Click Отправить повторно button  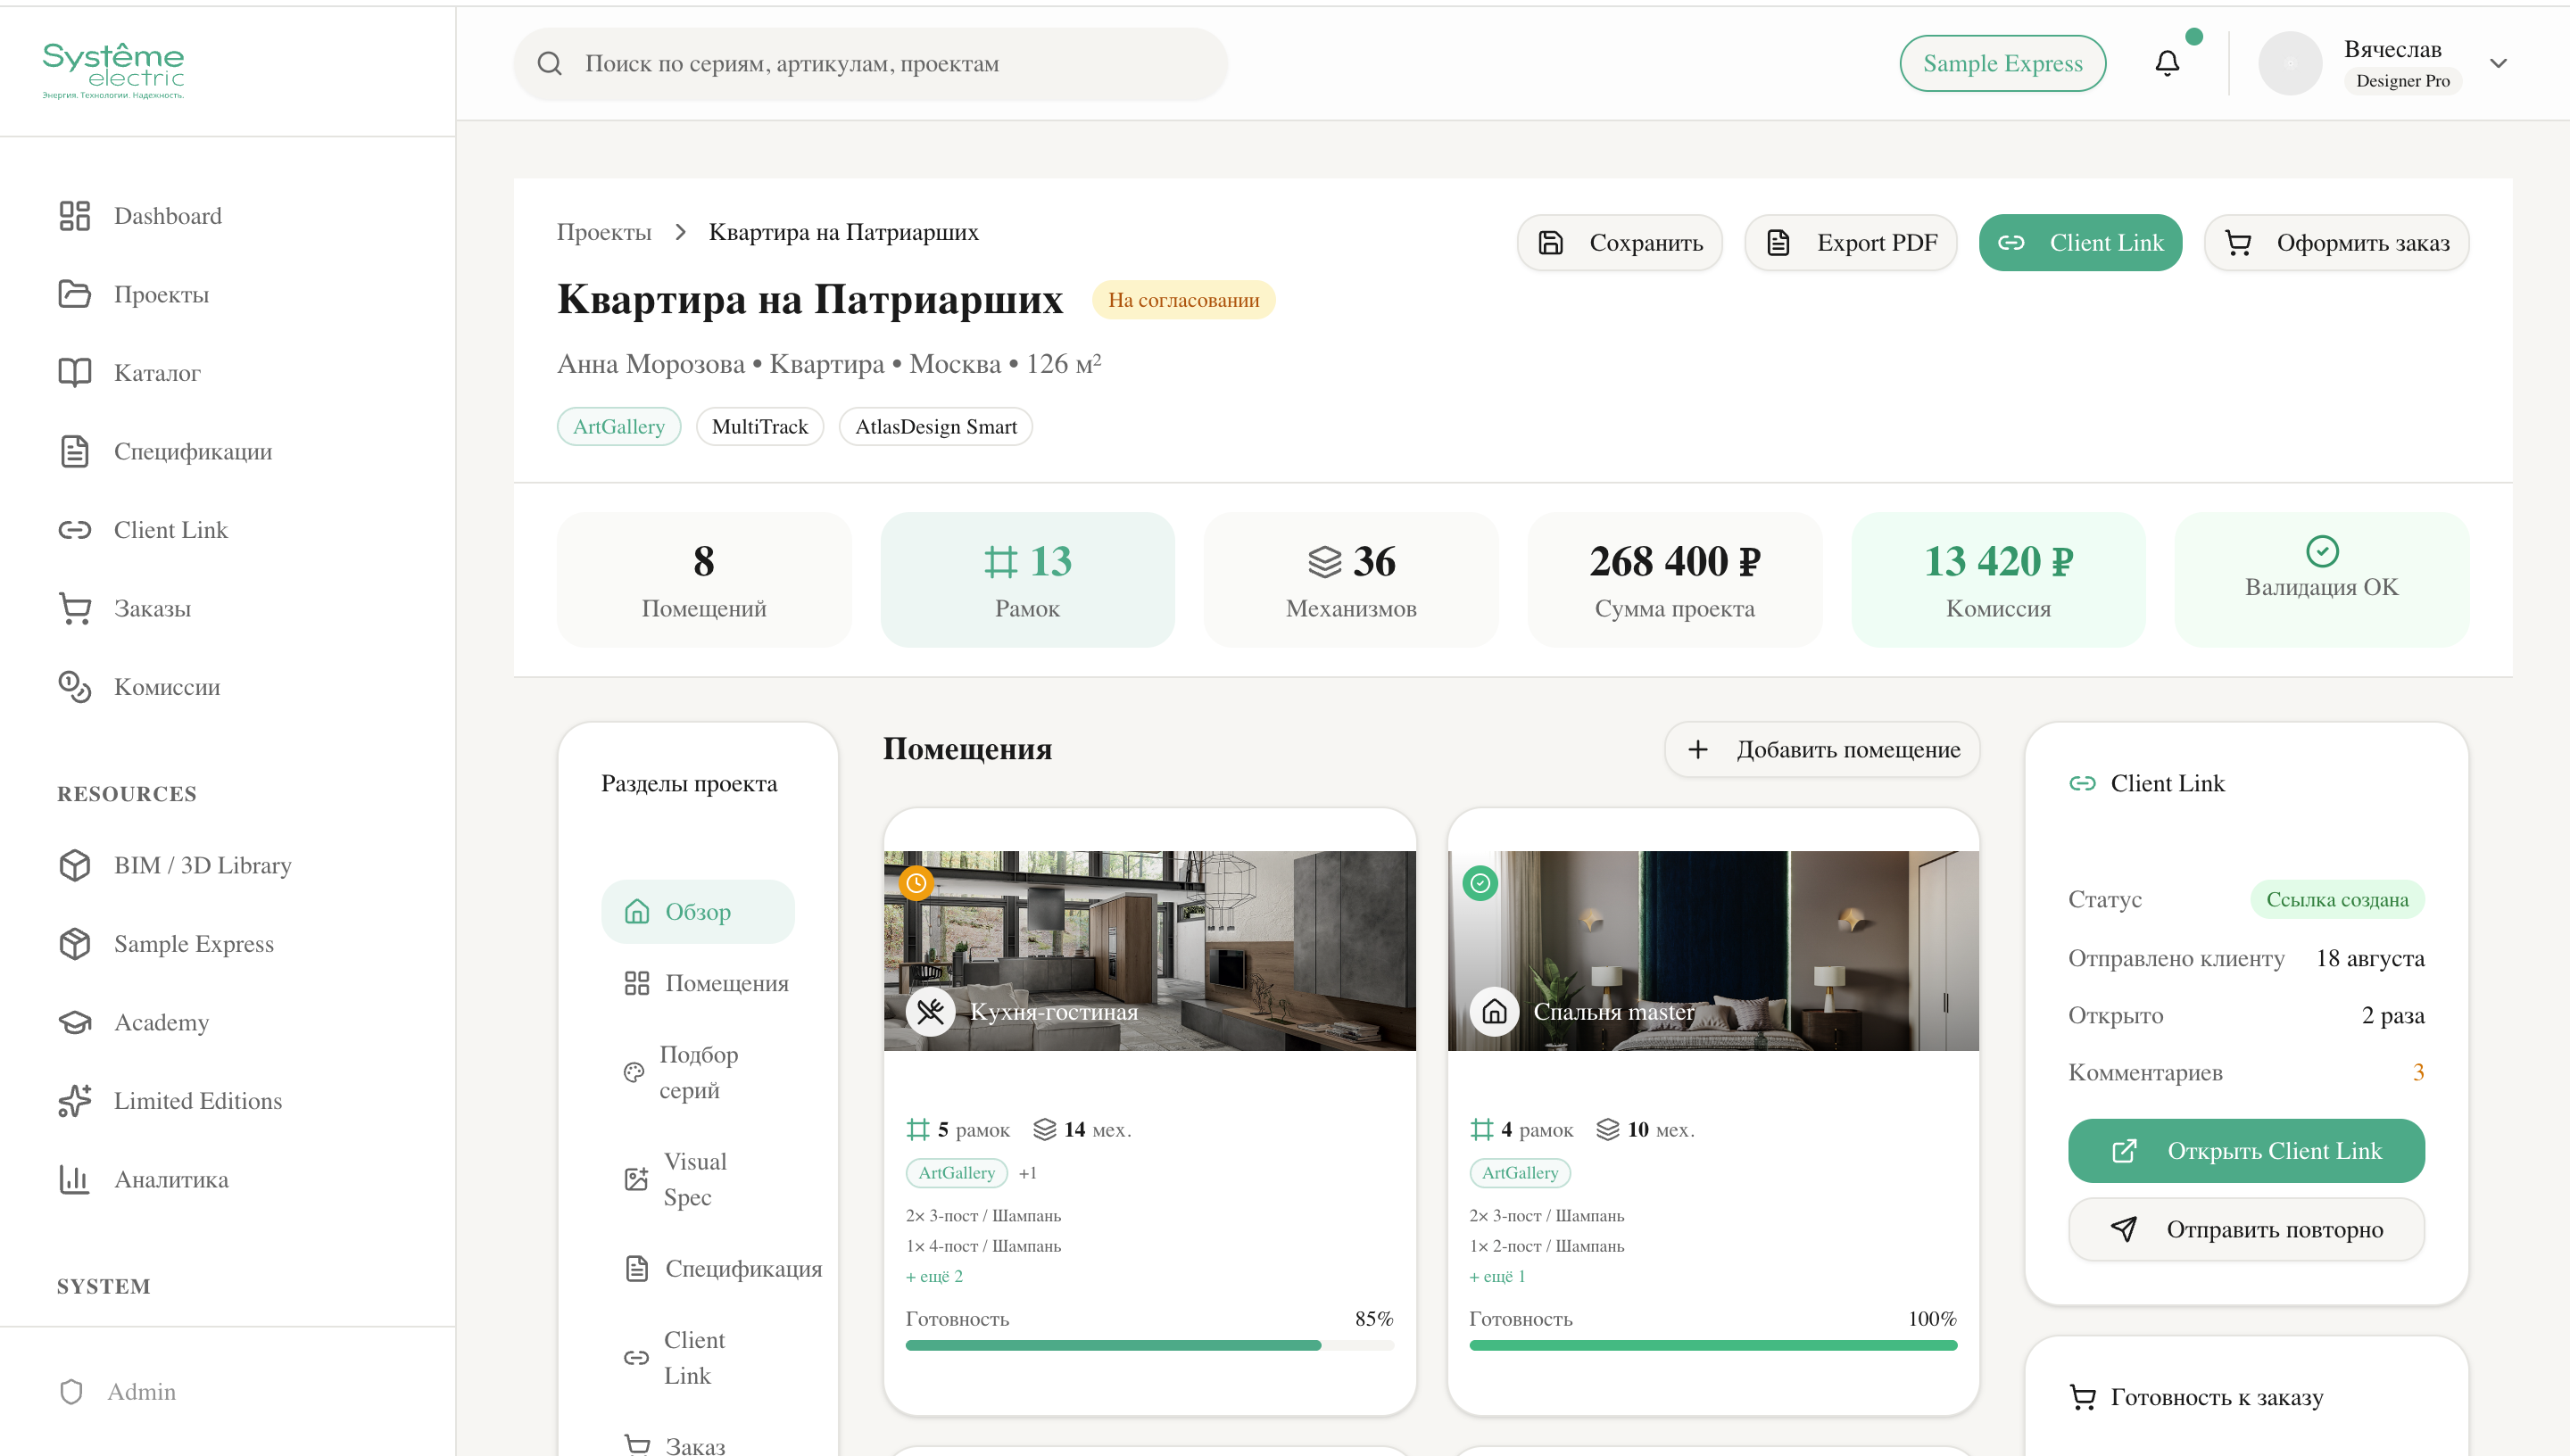(x=2245, y=1230)
